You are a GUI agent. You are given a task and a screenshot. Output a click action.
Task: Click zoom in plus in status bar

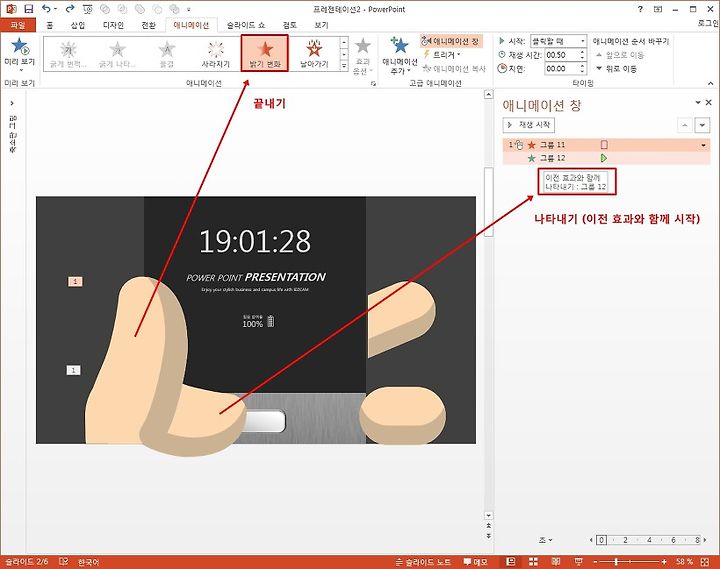coord(664,562)
